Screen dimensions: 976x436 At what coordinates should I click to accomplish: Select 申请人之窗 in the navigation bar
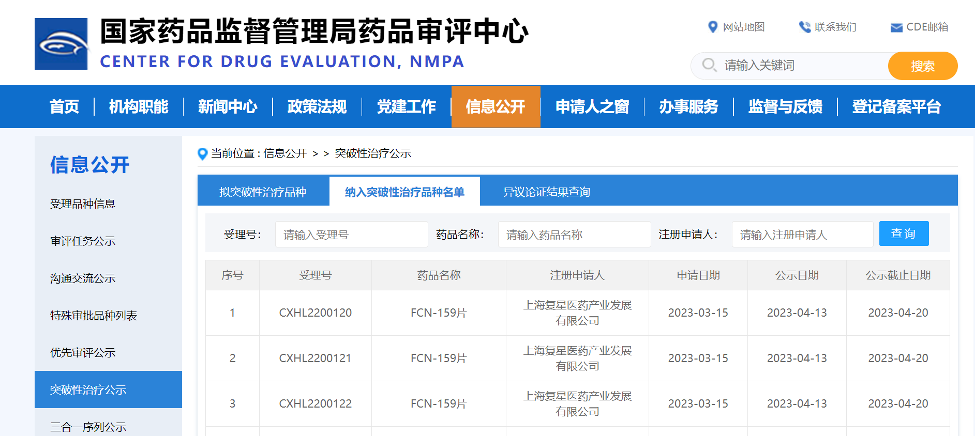[x=592, y=107]
